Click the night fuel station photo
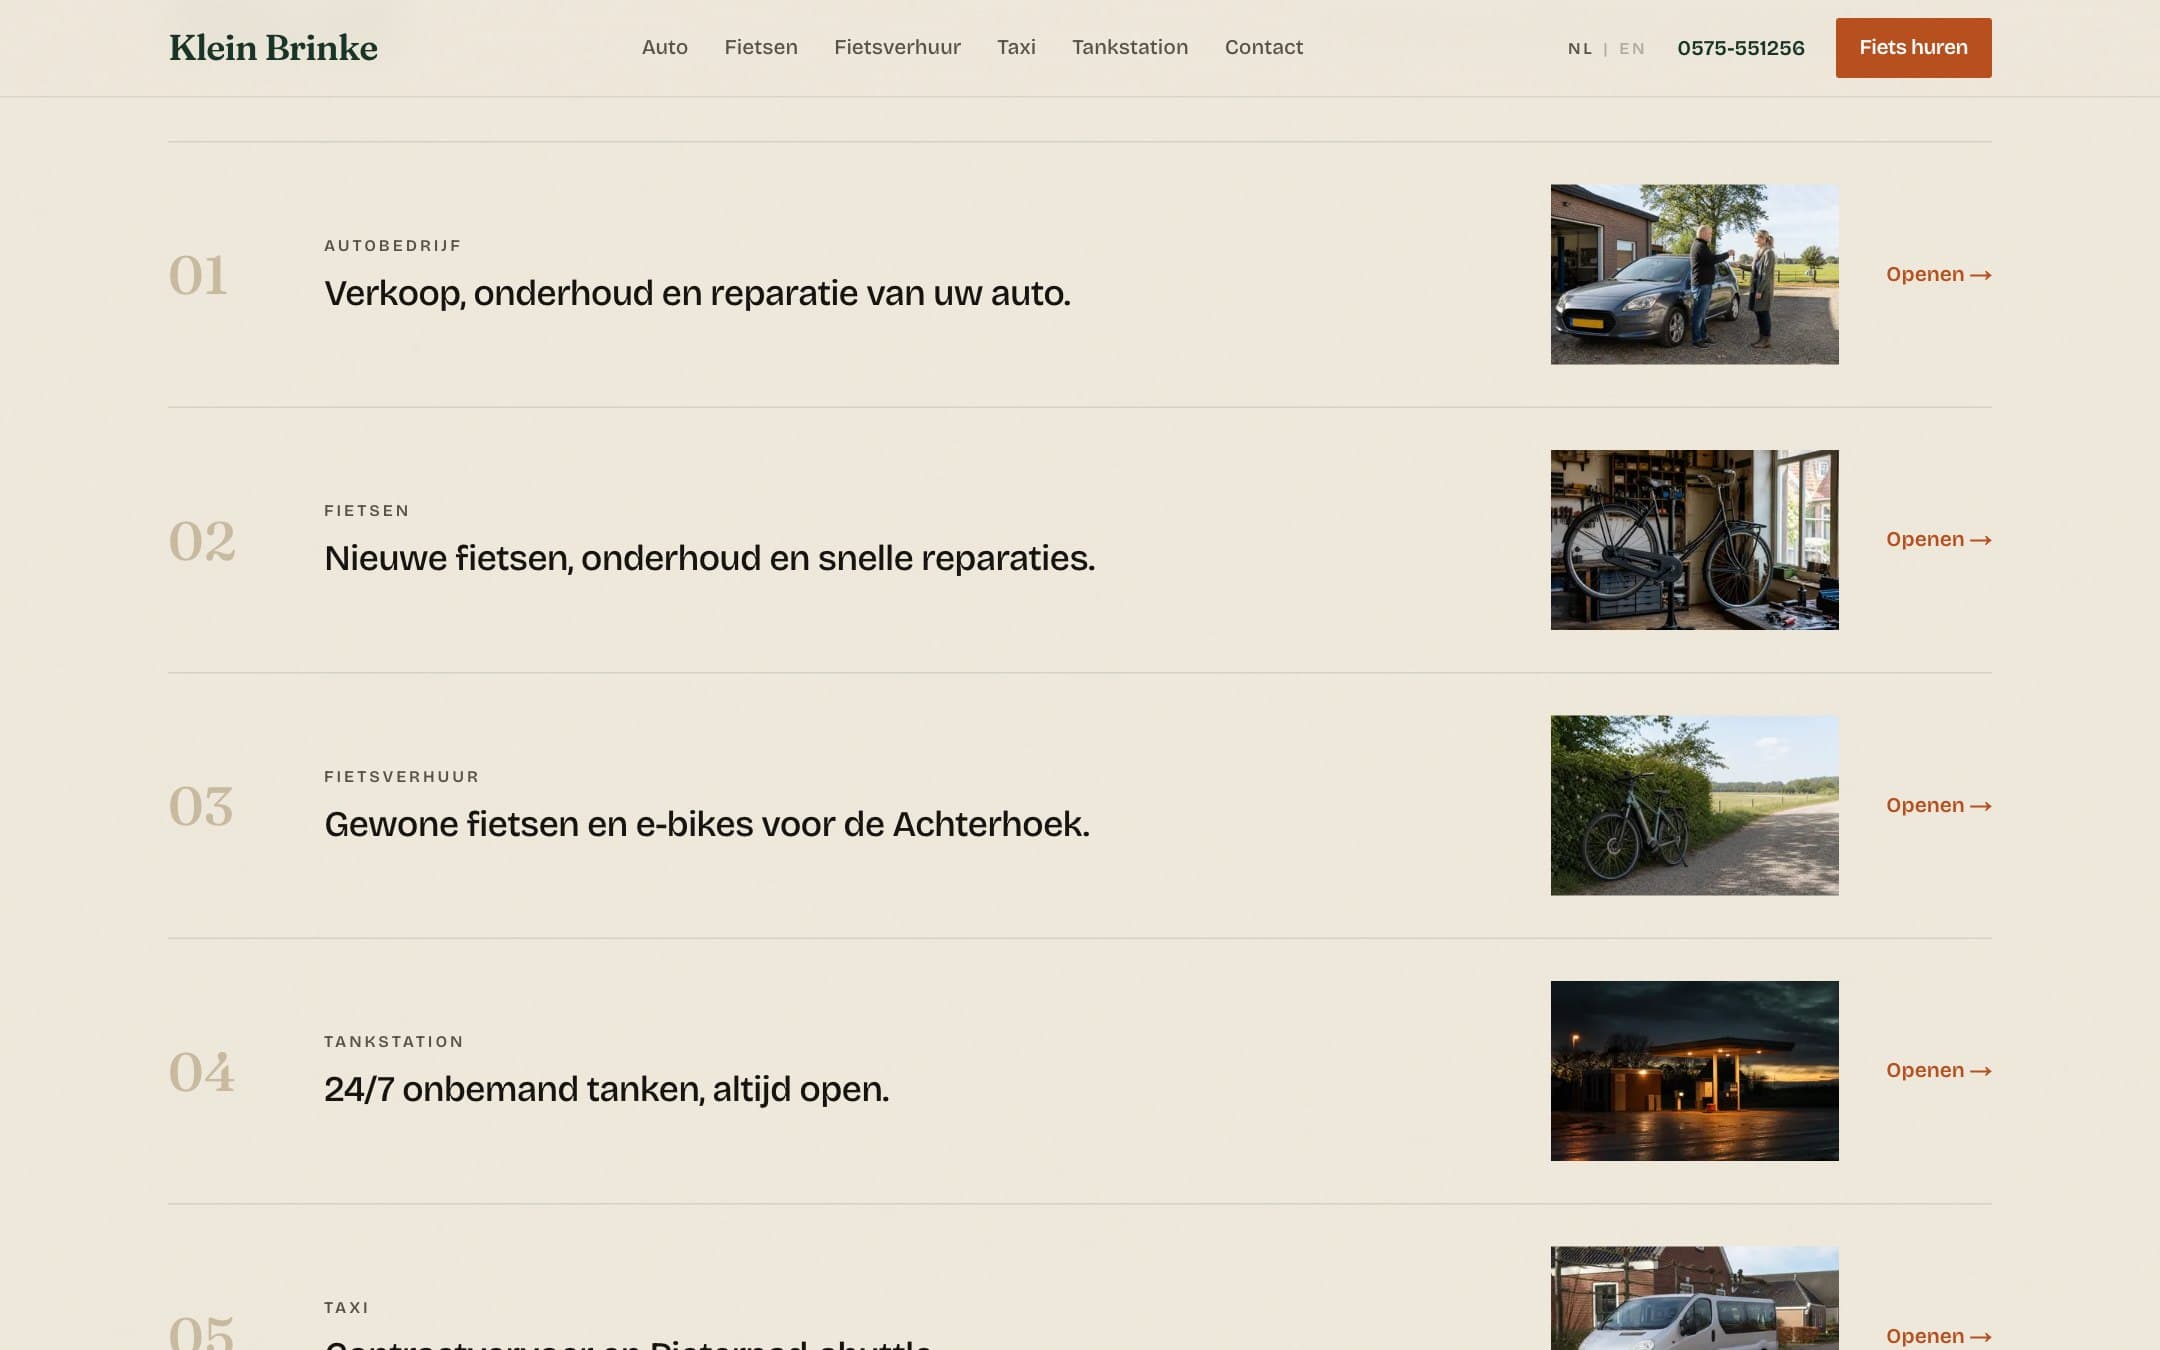 coord(1694,1070)
